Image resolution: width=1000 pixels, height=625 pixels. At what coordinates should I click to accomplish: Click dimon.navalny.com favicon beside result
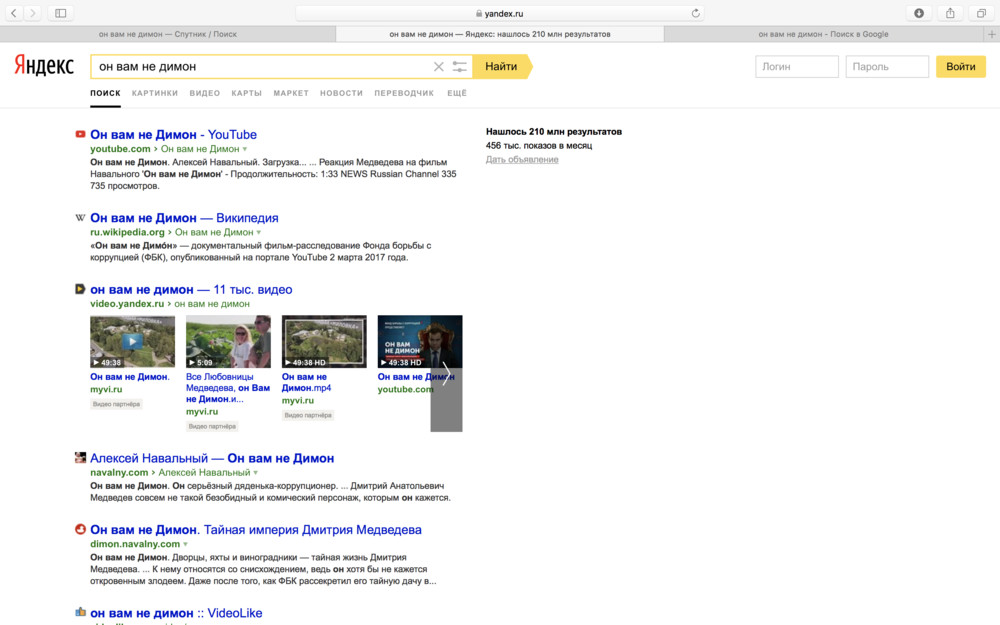coord(80,529)
